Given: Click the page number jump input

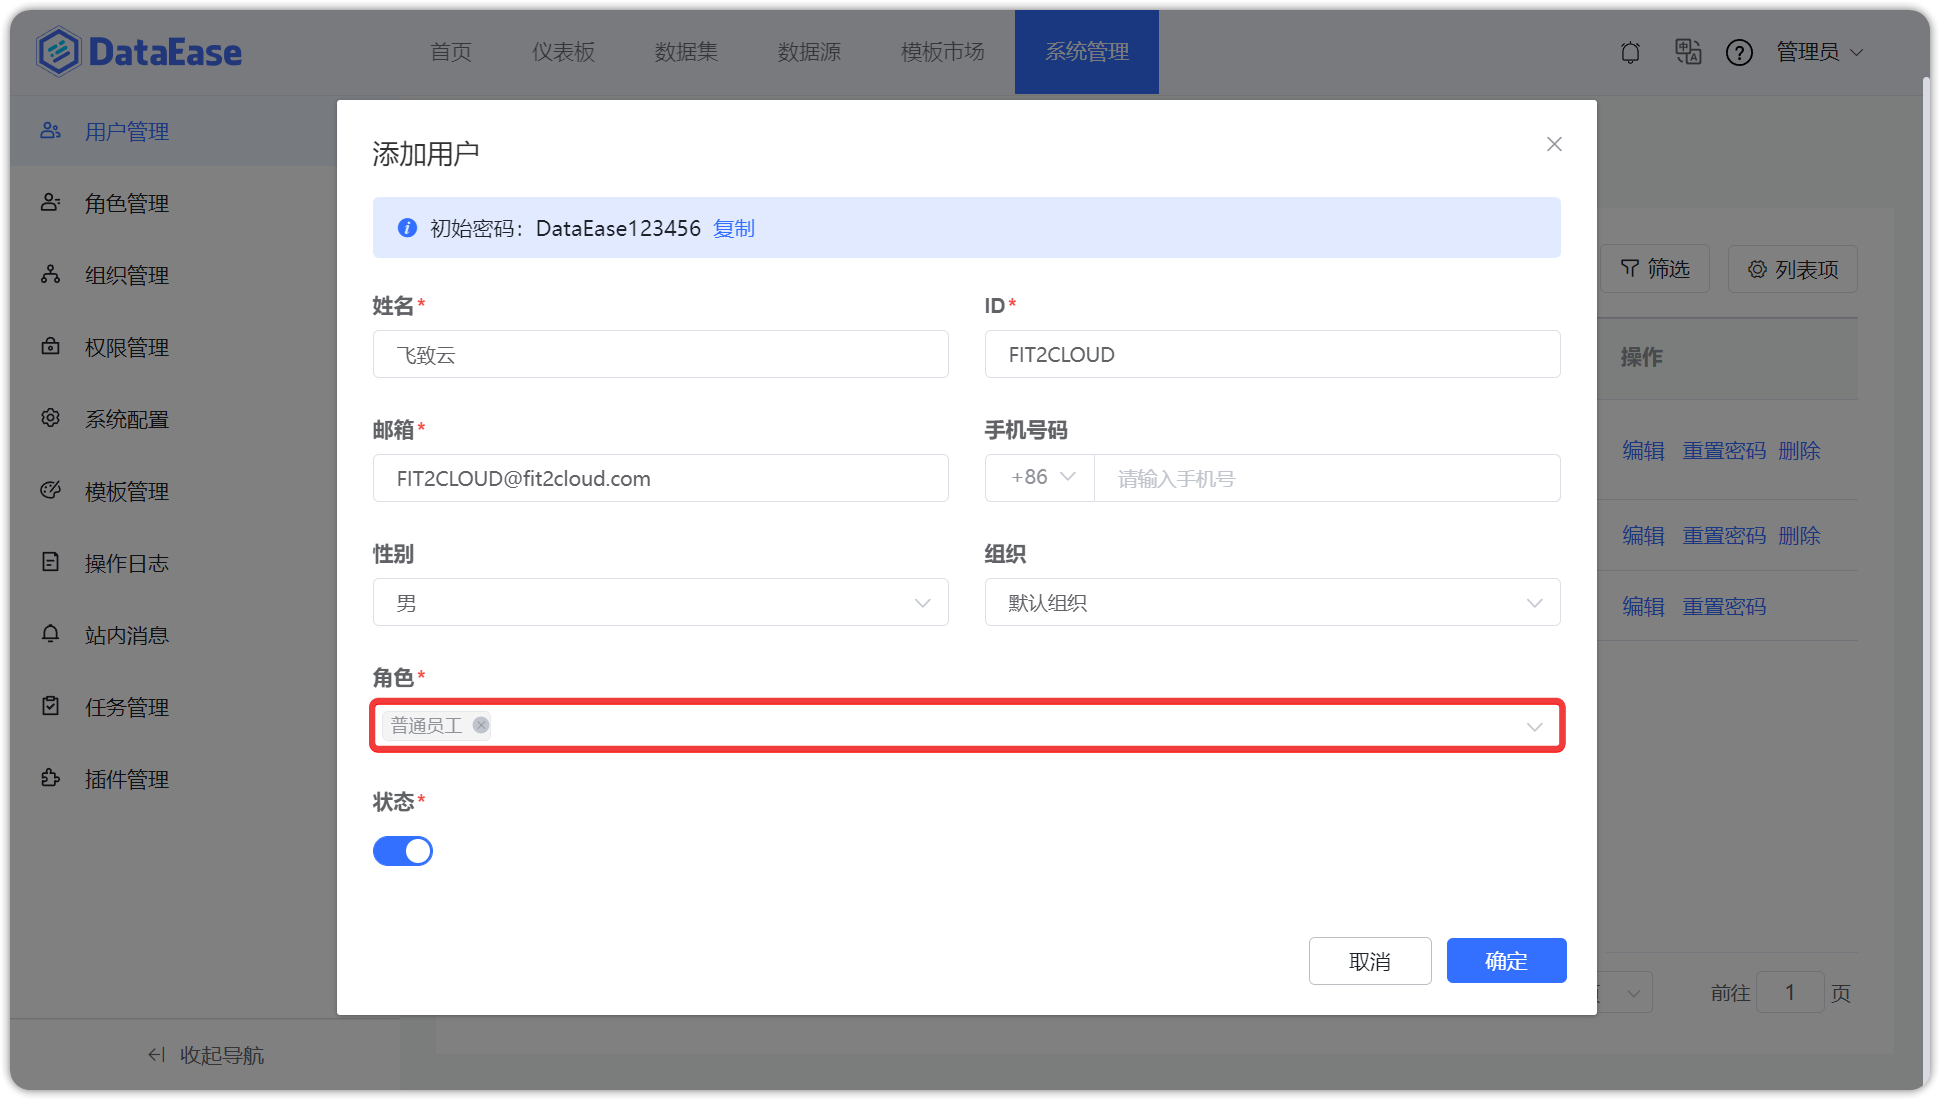Looking at the screenshot, I should [1790, 993].
